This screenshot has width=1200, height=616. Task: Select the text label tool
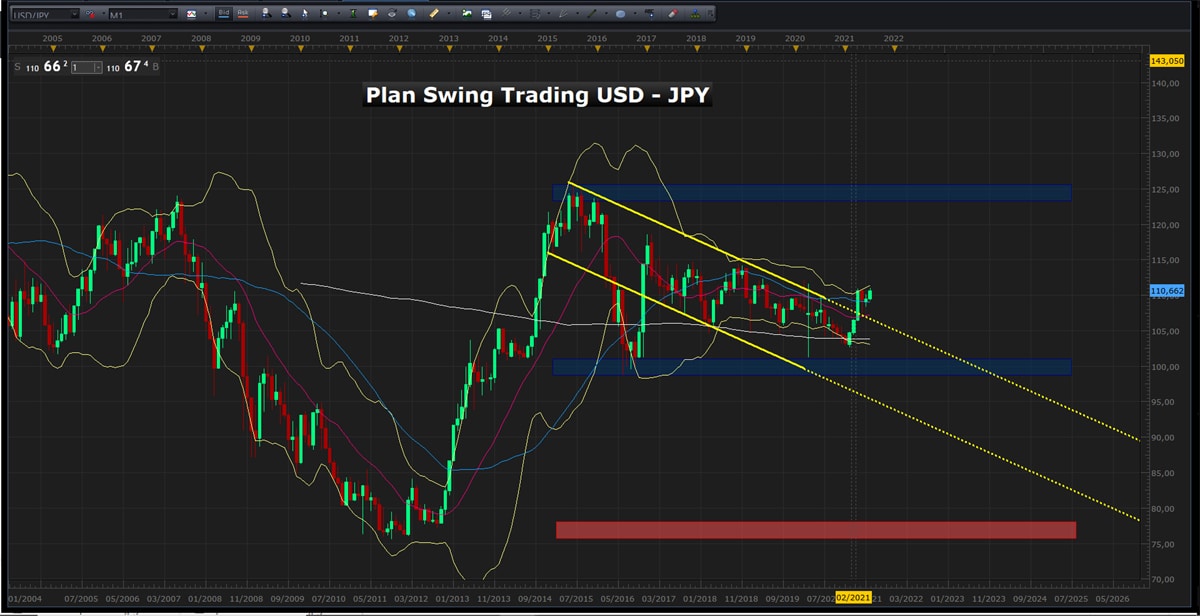click(650, 14)
